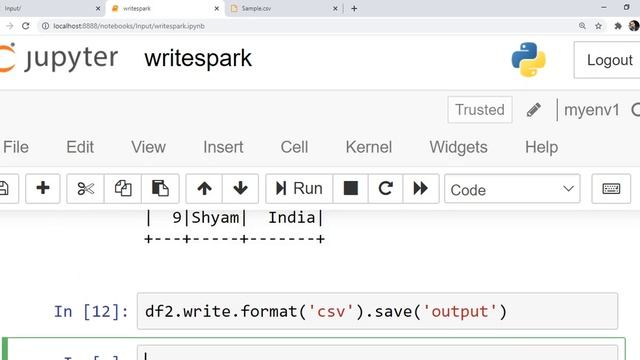This screenshot has width=640, height=360.
Task: Open the File menu
Action: pos(16,147)
